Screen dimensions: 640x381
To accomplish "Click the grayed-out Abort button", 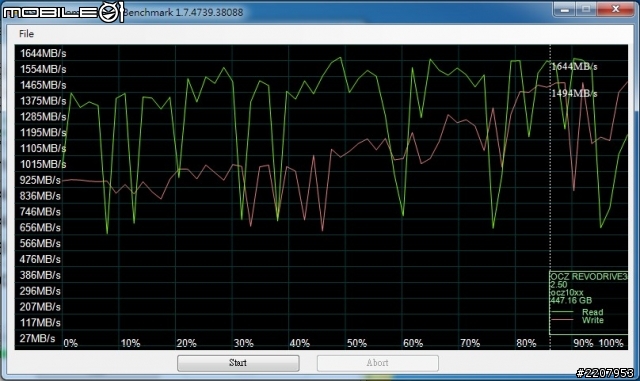I will [x=378, y=363].
